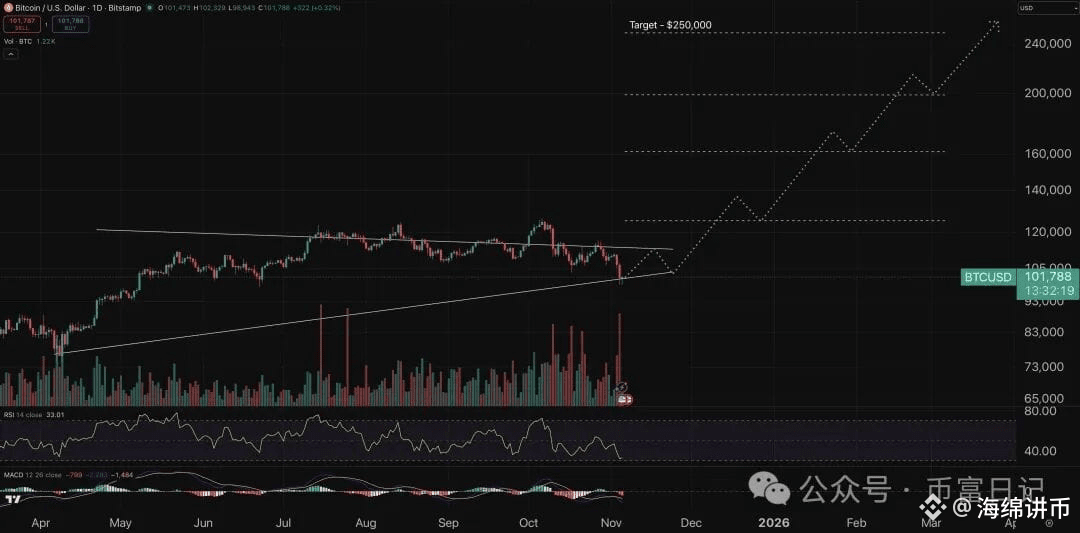Click the Sep label on time axis
The image size is (1080, 533).
[448, 523]
